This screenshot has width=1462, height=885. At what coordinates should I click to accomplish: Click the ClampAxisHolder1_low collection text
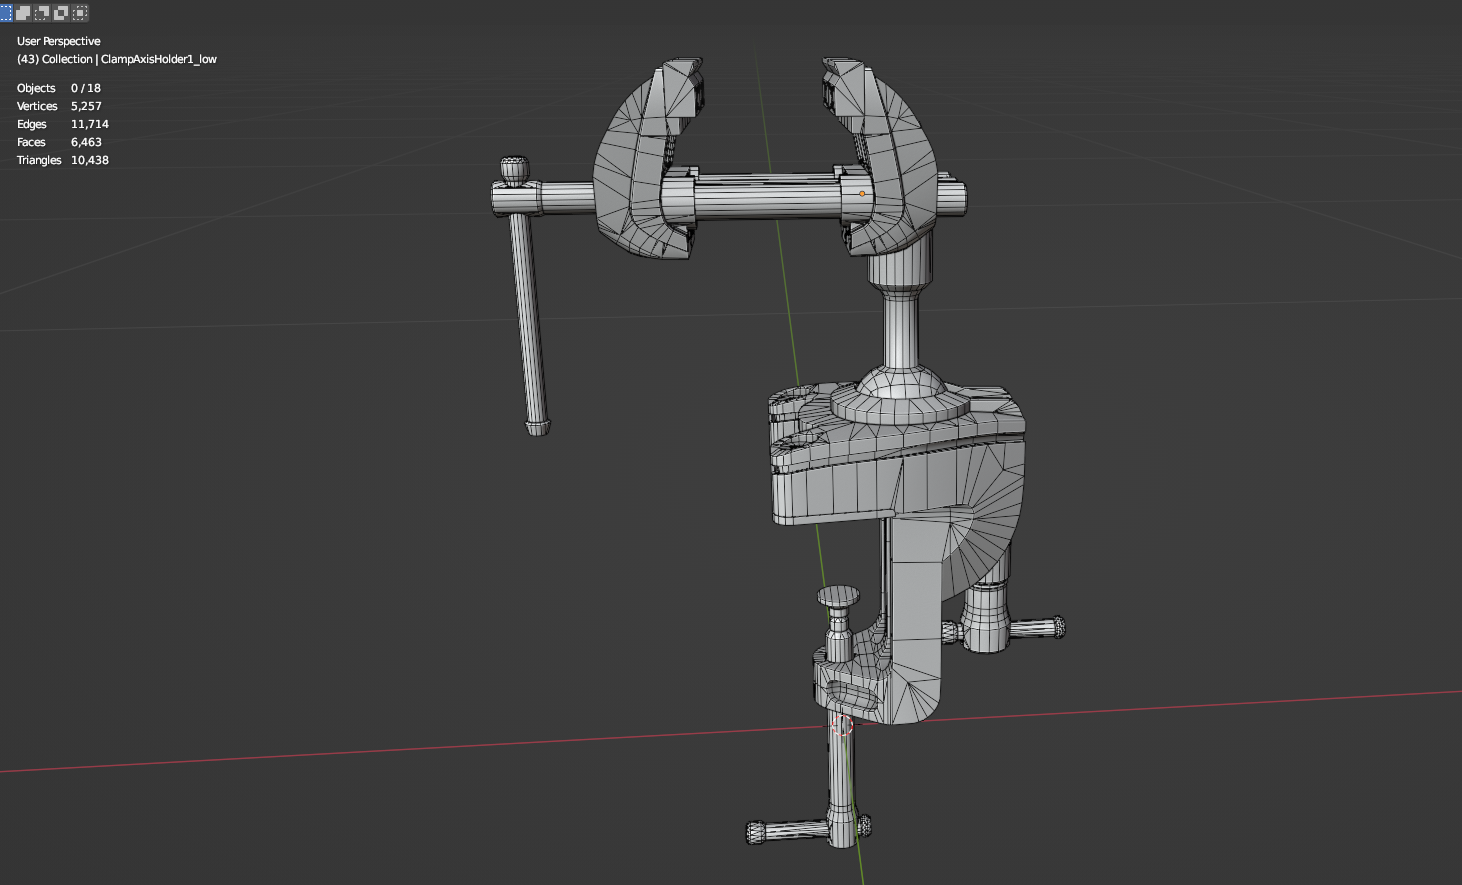pyautogui.click(x=158, y=59)
